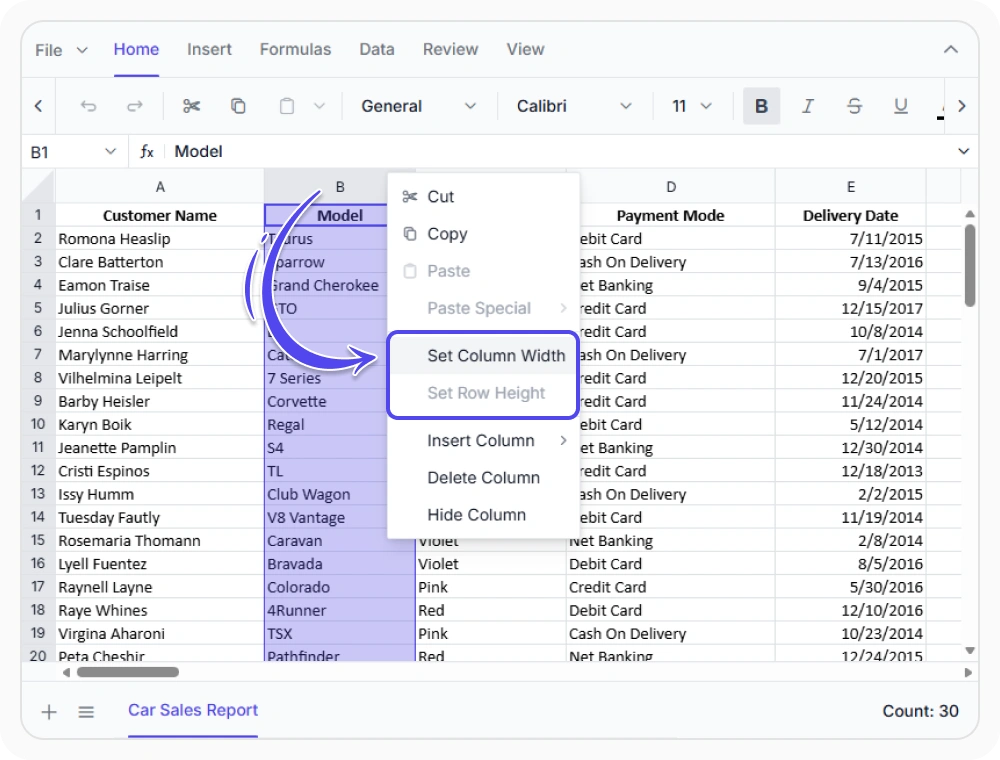This screenshot has width=1000, height=760.
Task: Switch to the Insert tab
Action: pos(209,49)
